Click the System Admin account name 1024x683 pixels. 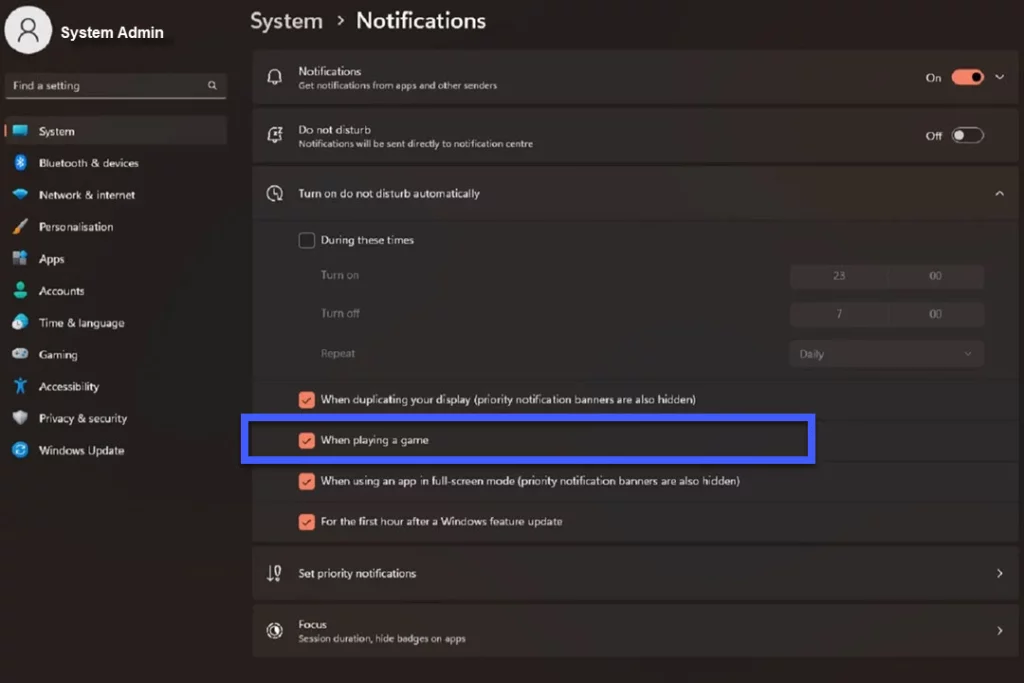pyautogui.click(x=112, y=32)
